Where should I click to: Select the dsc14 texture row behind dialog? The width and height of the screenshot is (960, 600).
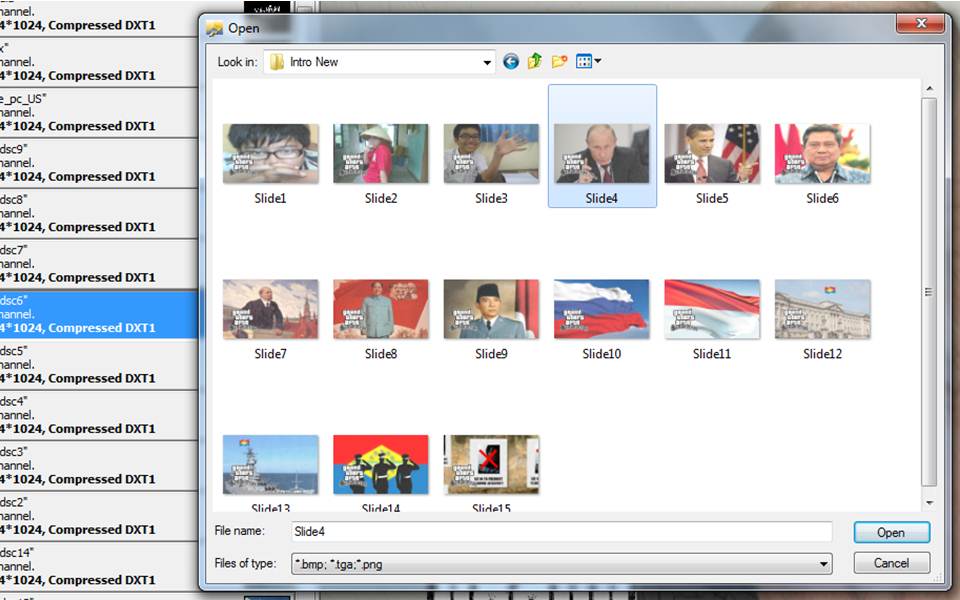coord(98,566)
